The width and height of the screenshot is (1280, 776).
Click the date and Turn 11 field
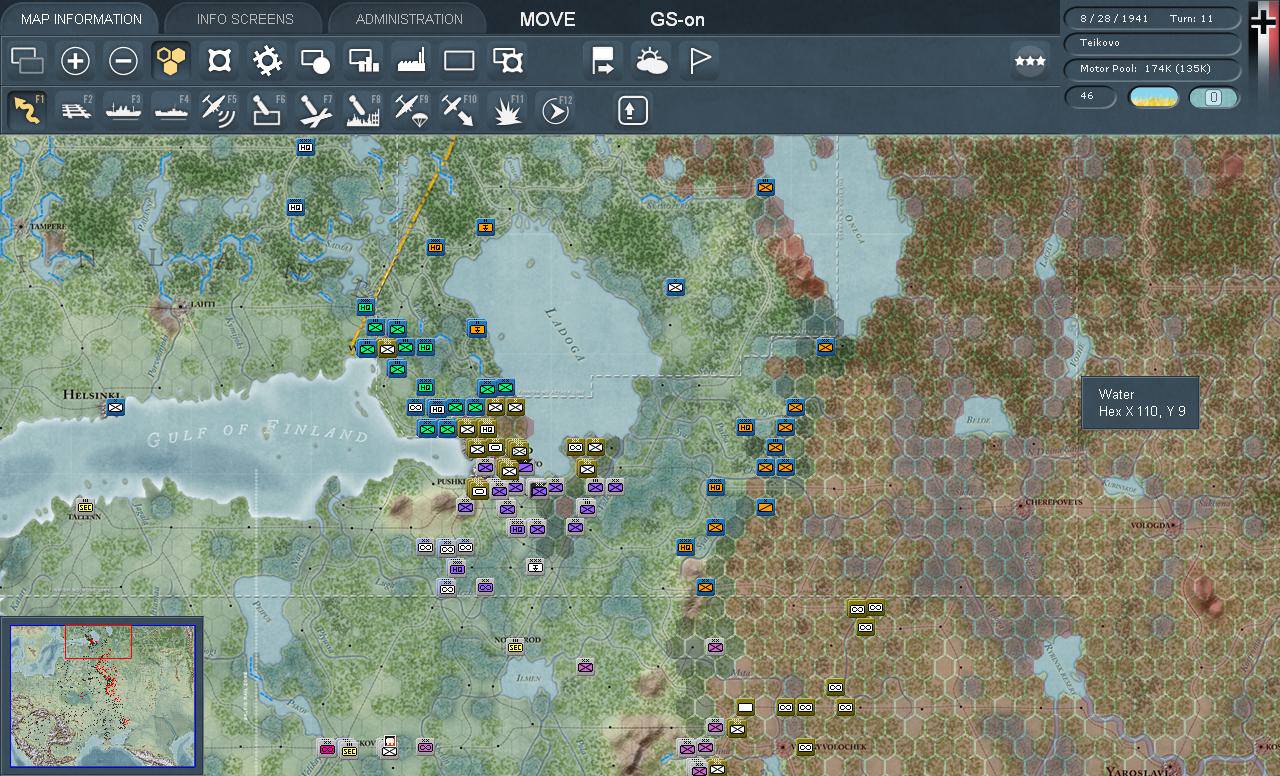click(1153, 18)
